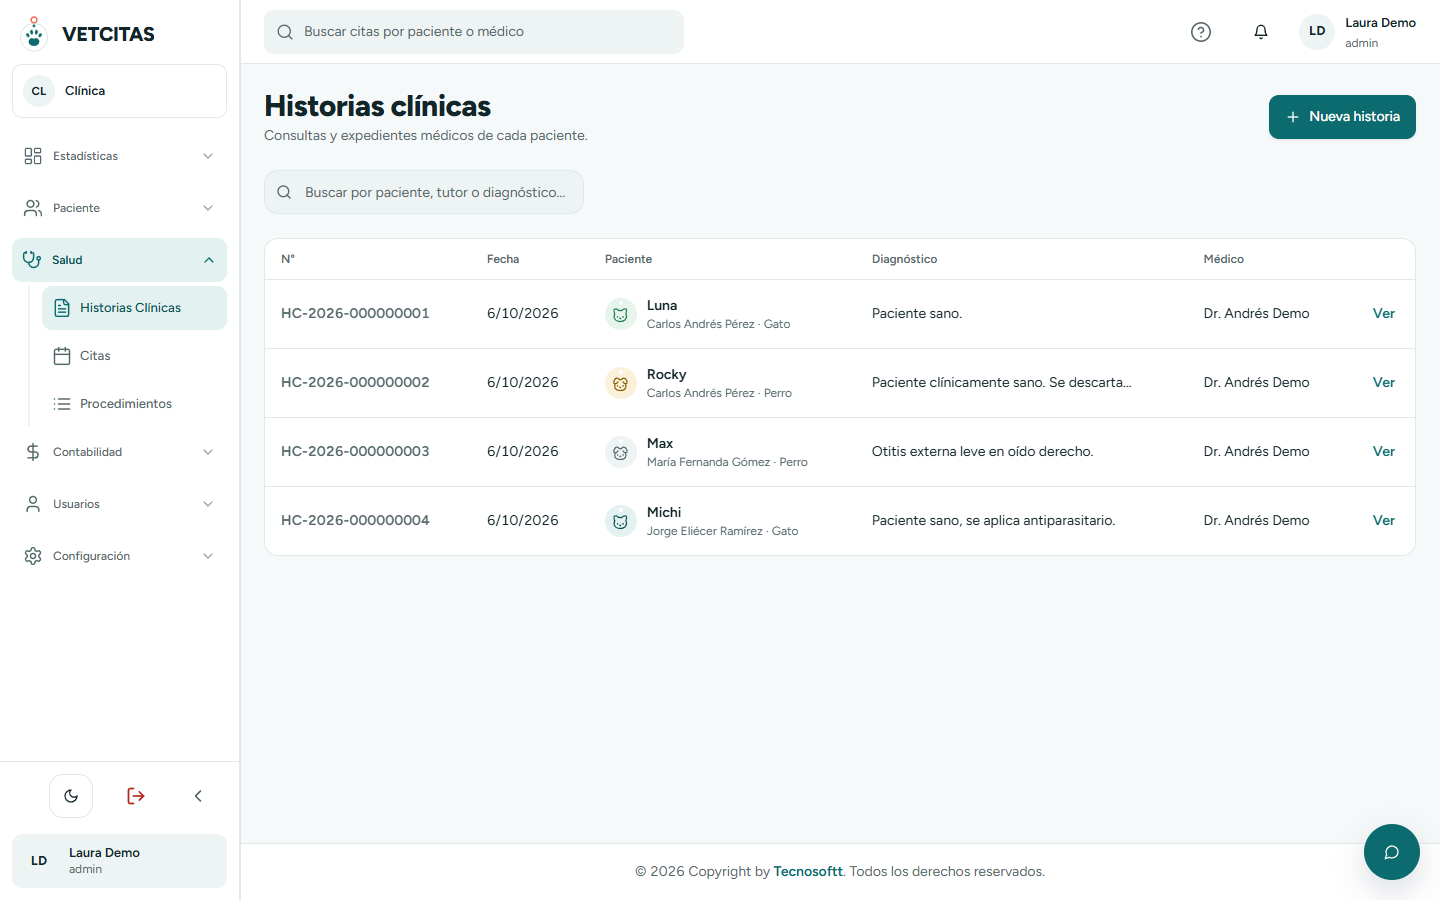Select the Clínica selector at sidebar top

click(x=119, y=91)
